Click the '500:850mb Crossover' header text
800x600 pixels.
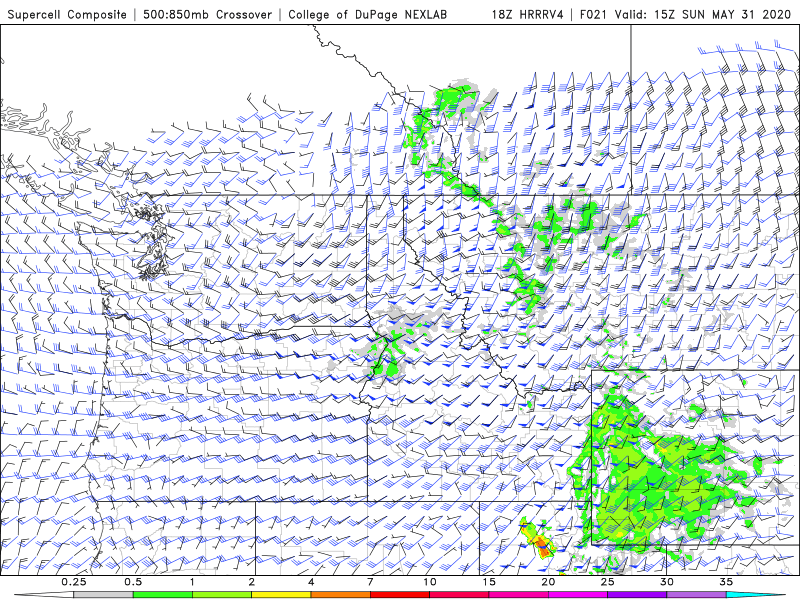(x=208, y=14)
